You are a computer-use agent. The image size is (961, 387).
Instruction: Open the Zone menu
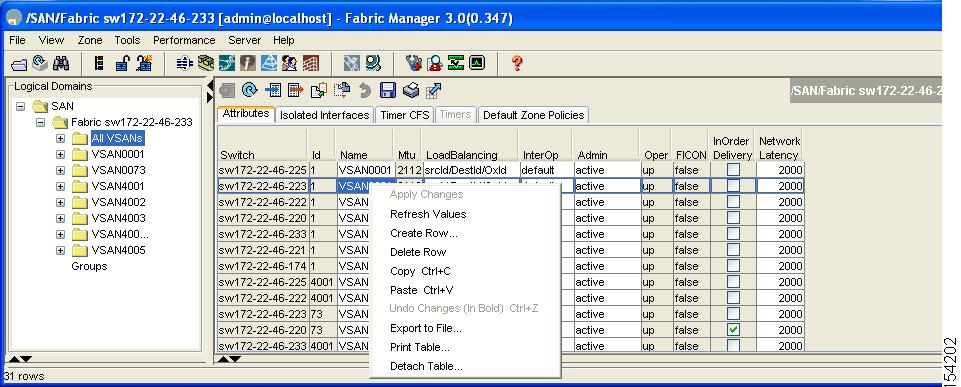[90, 40]
